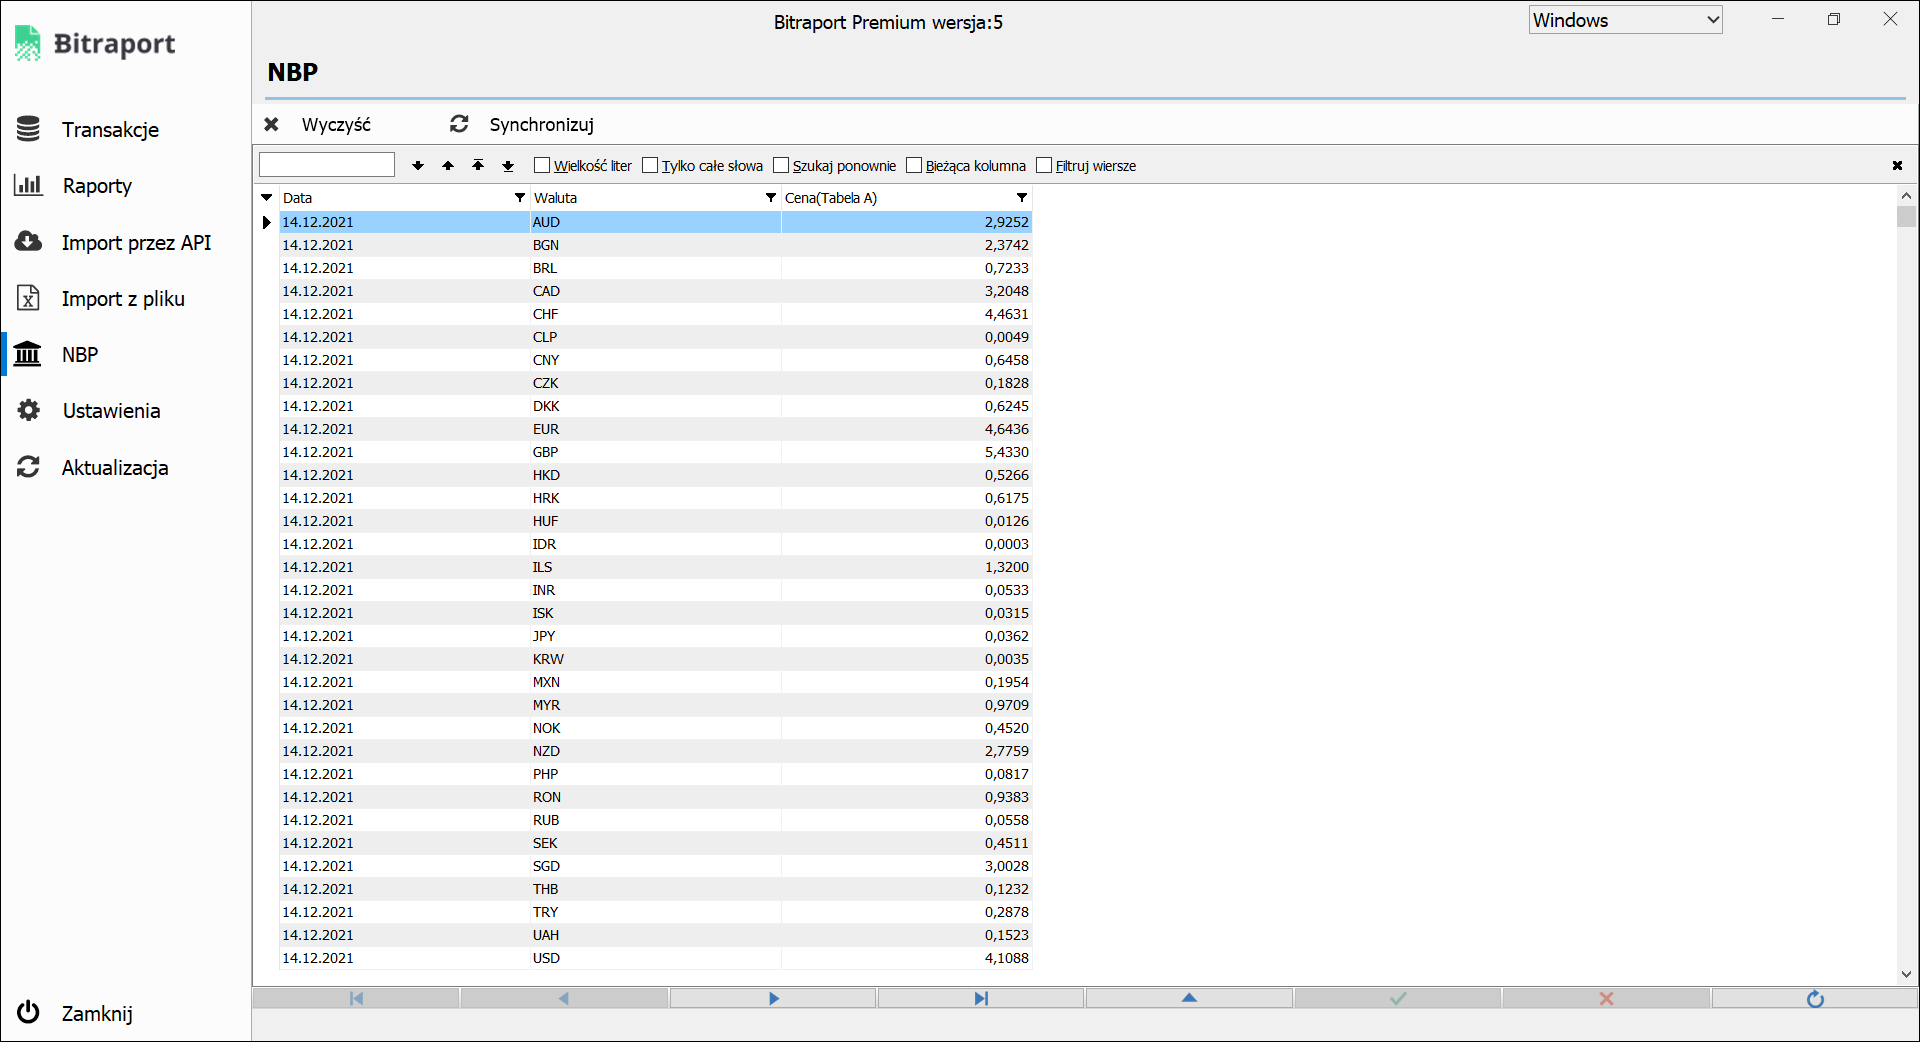Find previous match with up arrow

coord(448,166)
